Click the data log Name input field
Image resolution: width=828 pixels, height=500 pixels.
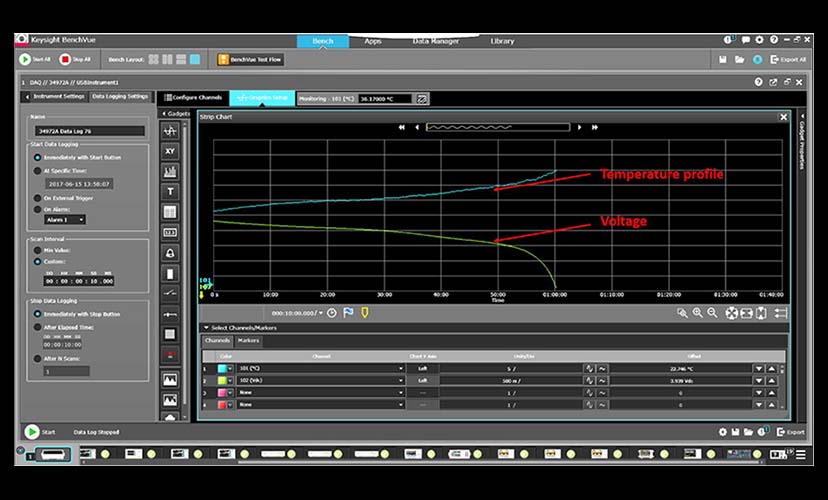90,131
